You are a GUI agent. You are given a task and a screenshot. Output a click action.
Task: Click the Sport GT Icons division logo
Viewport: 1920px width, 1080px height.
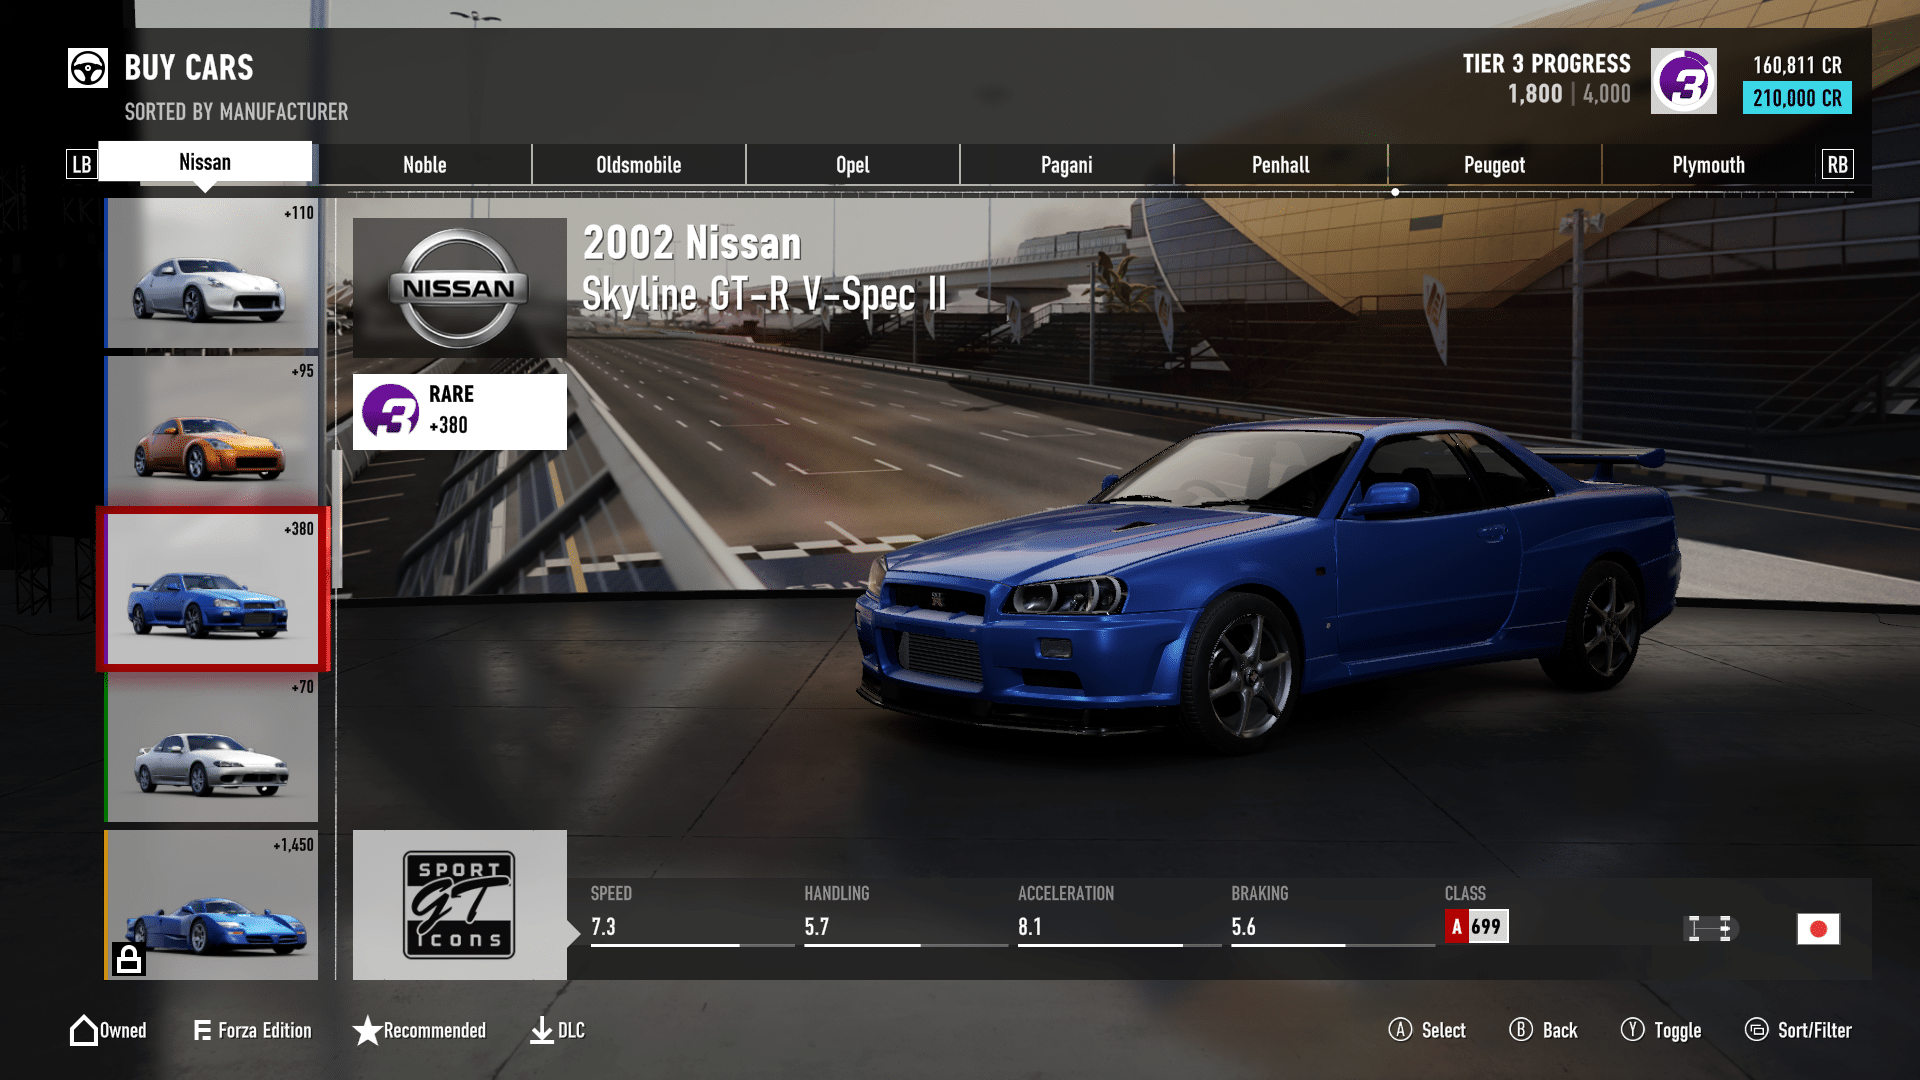point(459,905)
